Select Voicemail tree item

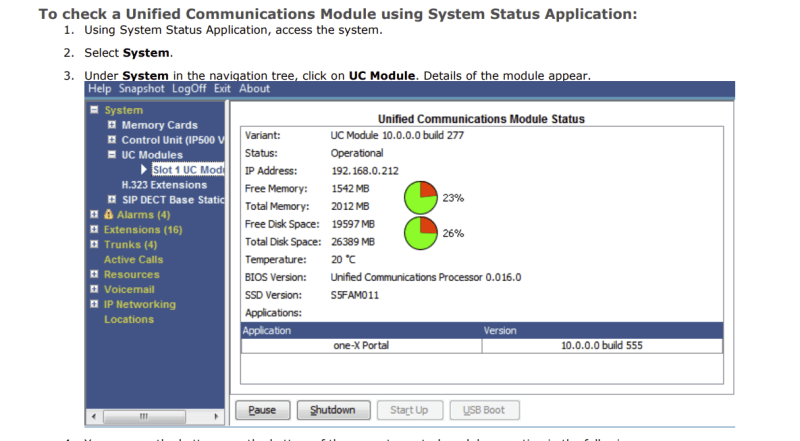pos(129,289)
